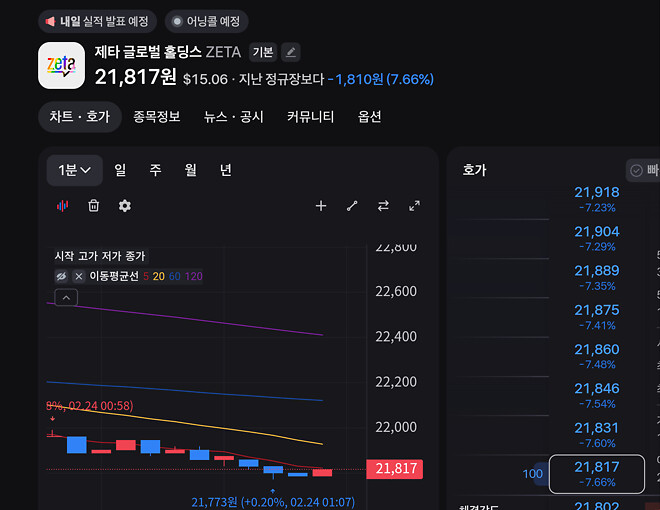This screenshot has width=660, height=510.
Task: Switch to the 차트 · 호가 tab
Action: 80,117
